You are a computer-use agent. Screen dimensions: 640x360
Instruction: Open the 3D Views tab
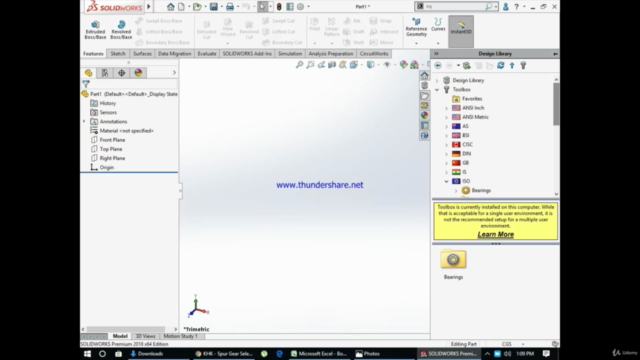coord(145,336)
